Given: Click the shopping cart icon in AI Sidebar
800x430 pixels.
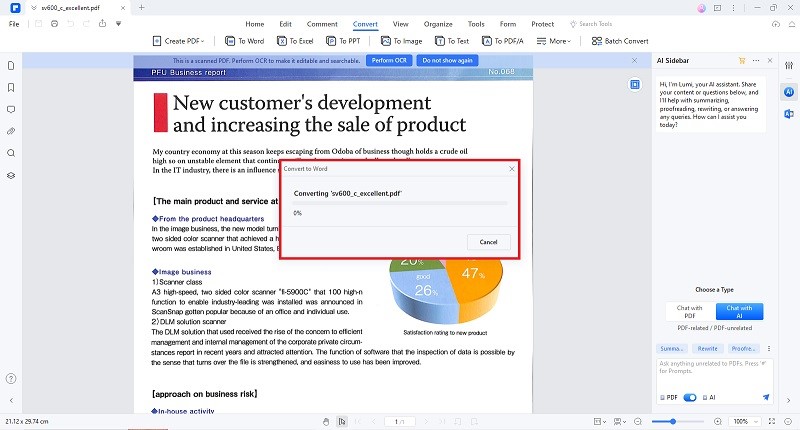Looking at the screenshot, I should pyautogui.click(x=742, y=61).
